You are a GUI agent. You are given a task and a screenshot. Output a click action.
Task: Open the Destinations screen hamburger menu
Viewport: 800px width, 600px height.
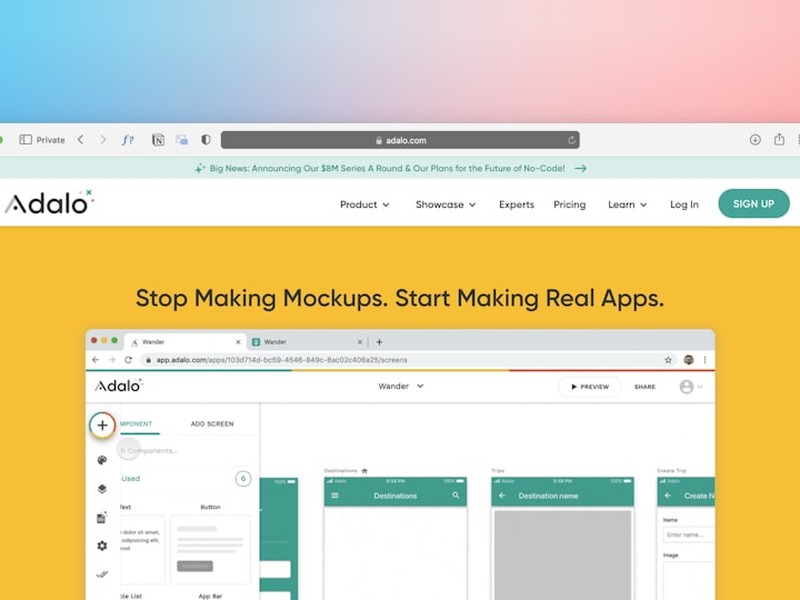click(335, 495)
